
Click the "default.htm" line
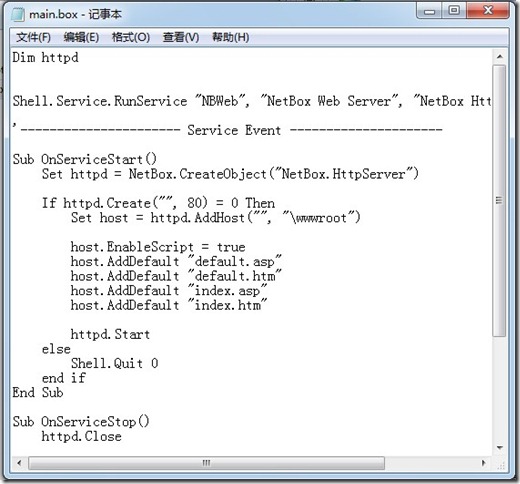(176, 276)
